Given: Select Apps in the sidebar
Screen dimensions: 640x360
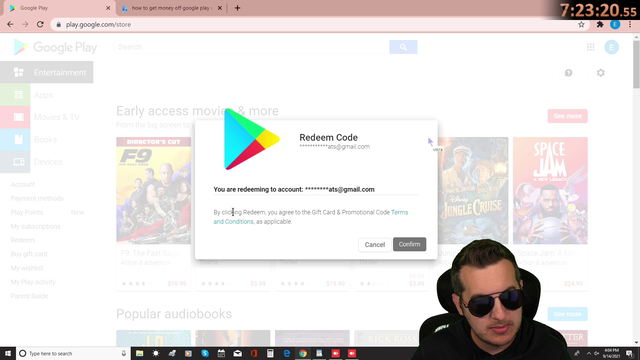Looking at the screenshot, I should click(47, 95).
